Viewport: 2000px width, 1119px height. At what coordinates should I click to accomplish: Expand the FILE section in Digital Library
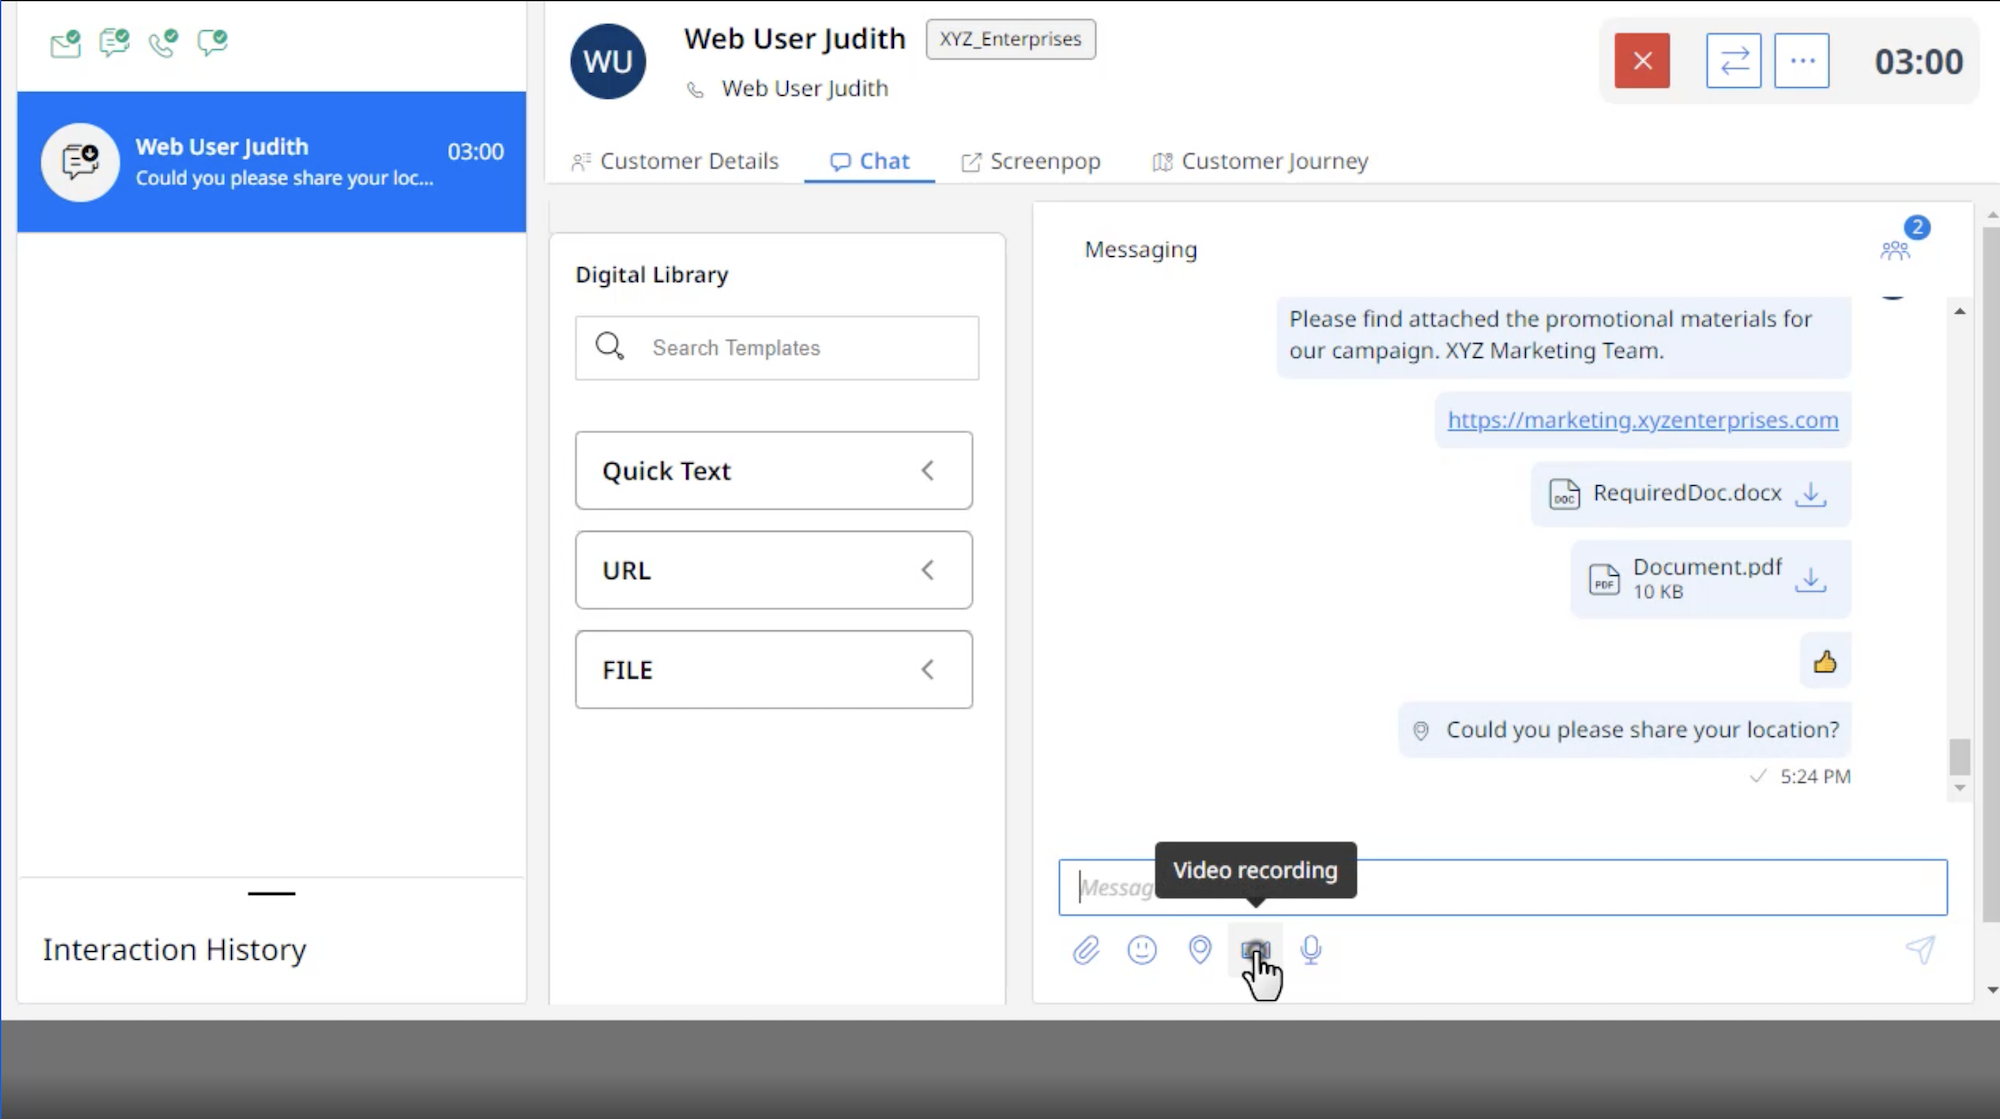[927, 670]
